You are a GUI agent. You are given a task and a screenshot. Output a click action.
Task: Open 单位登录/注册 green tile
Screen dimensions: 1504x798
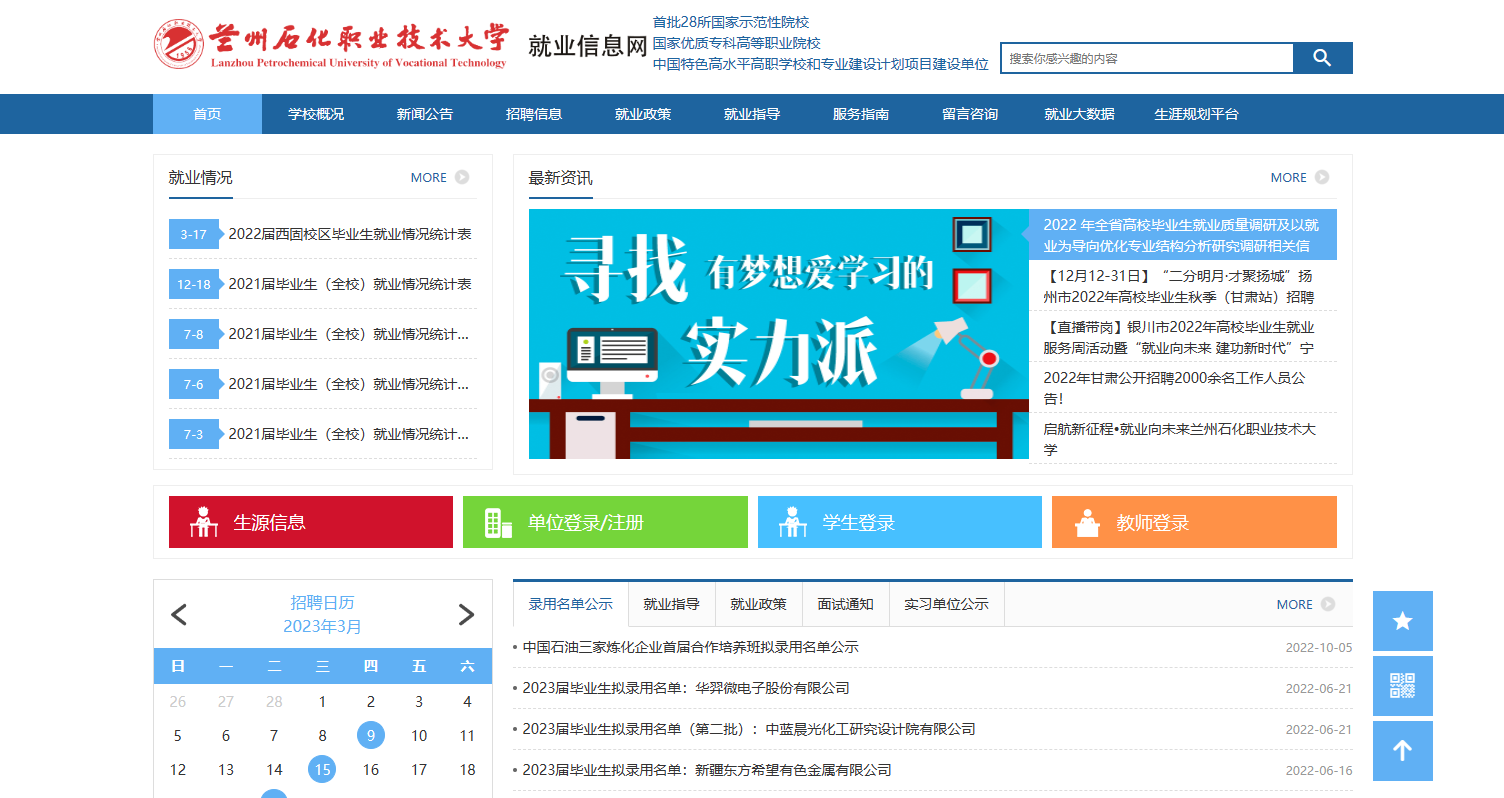click(604, 522)
